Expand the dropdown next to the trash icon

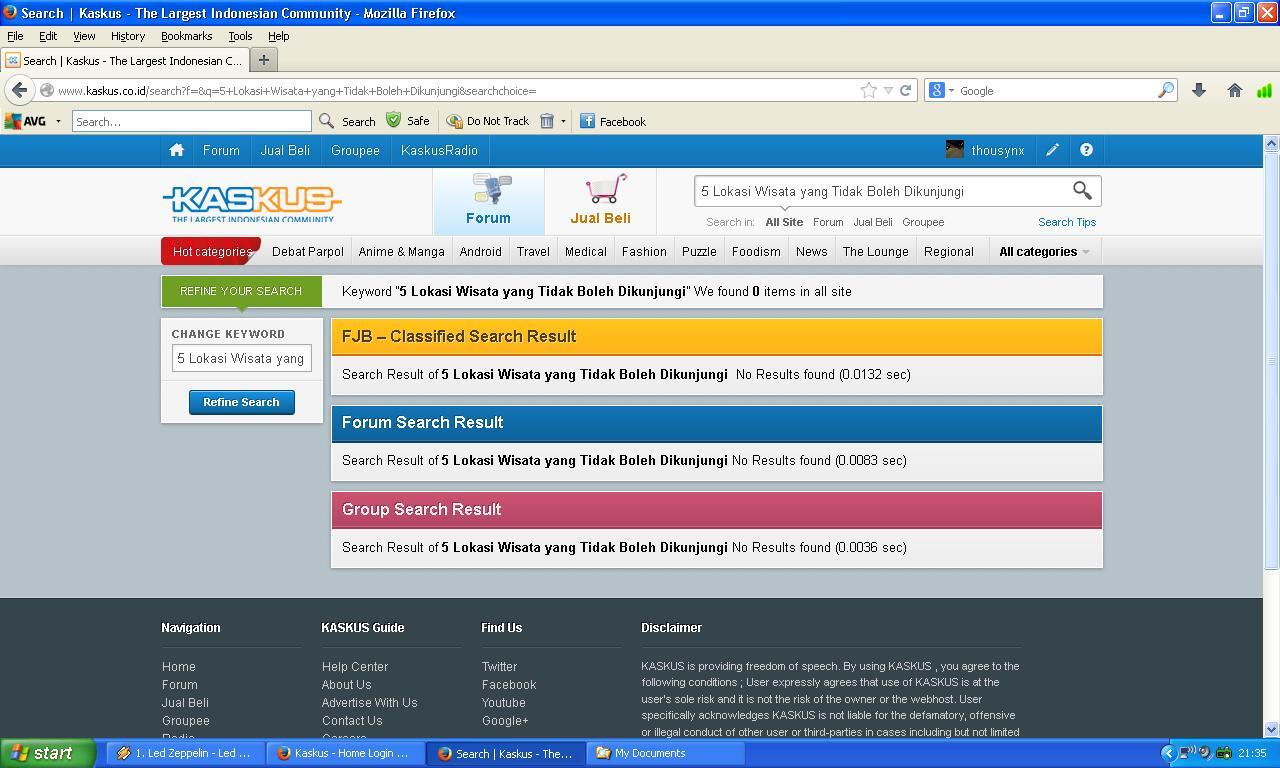pyautogui.click(x=563, y=121)
